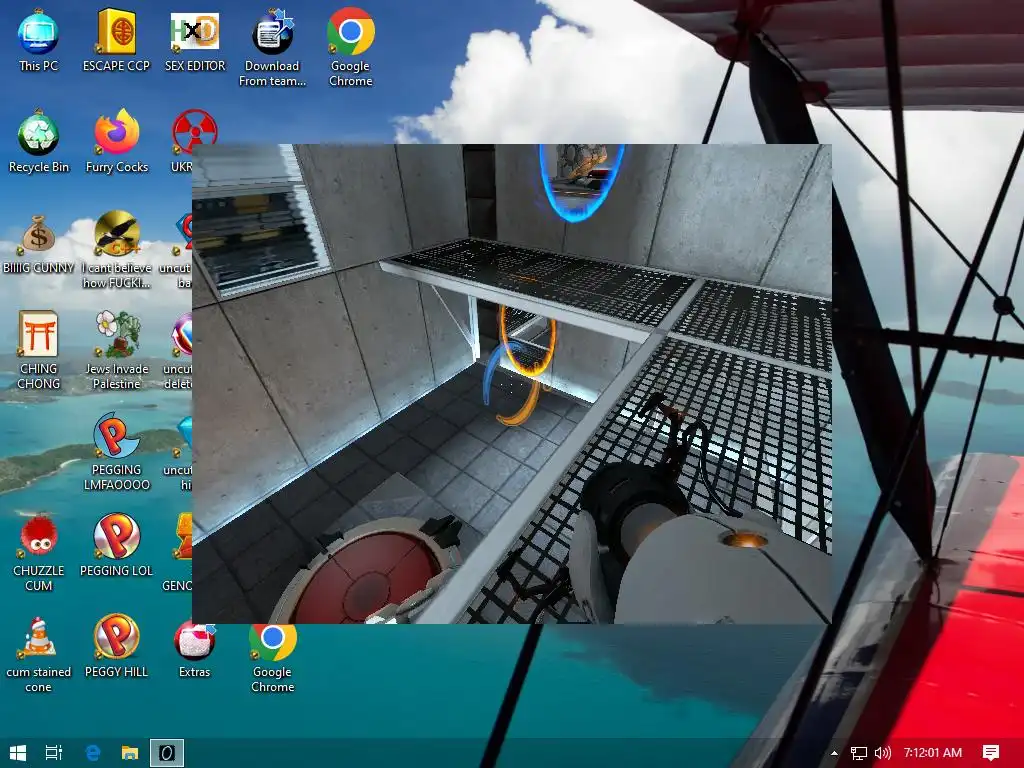Image resolution: width=1024 pixels, height=768 pixels.
Task: Launch Microsoft Edge from the taskbar
Action: click(x=93, y=753)
